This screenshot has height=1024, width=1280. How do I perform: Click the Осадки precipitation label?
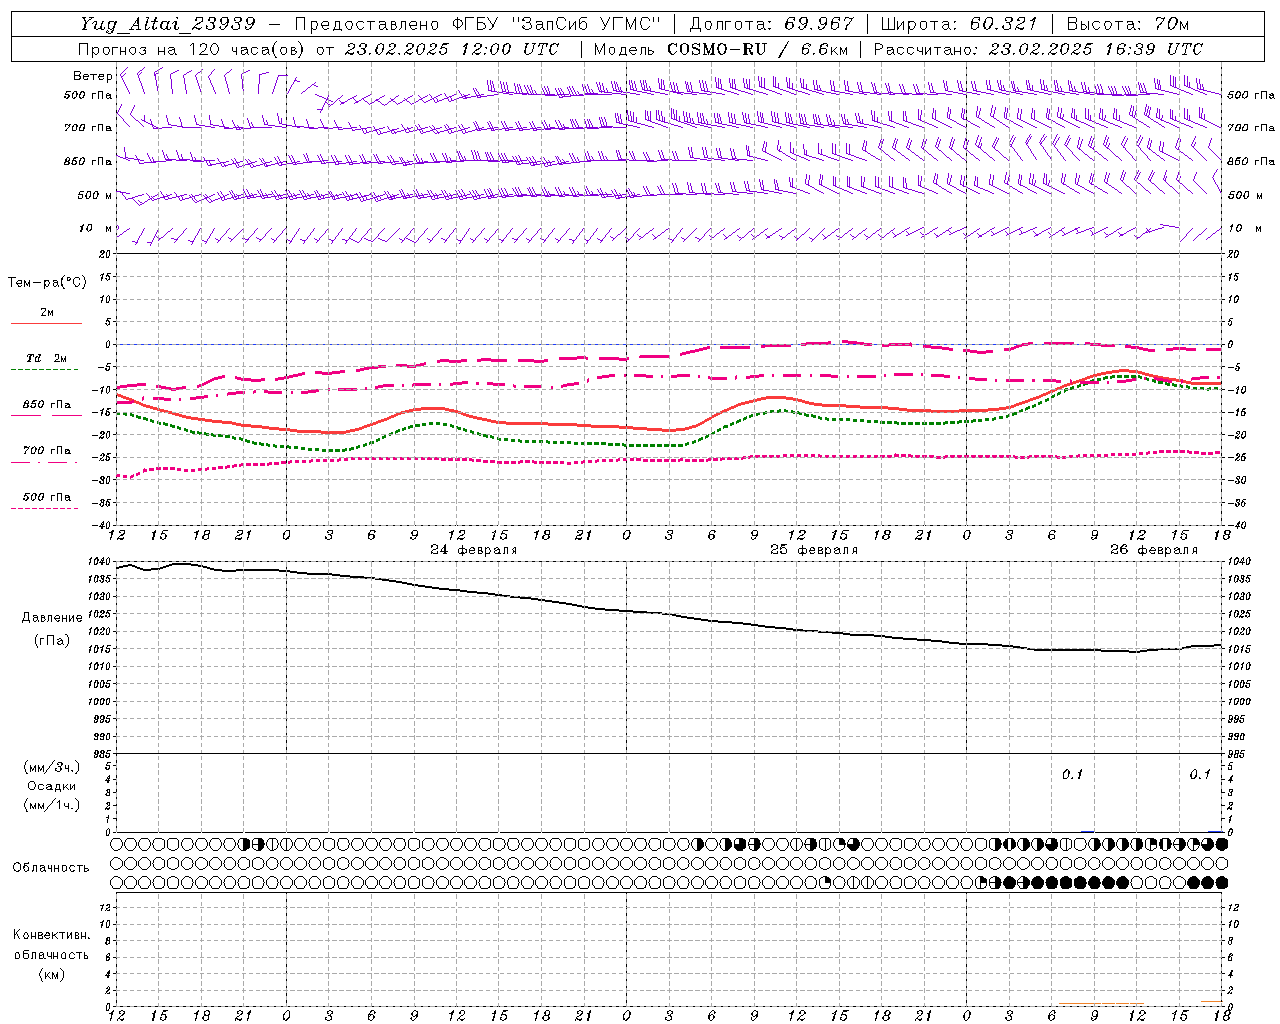click(51, 786)
